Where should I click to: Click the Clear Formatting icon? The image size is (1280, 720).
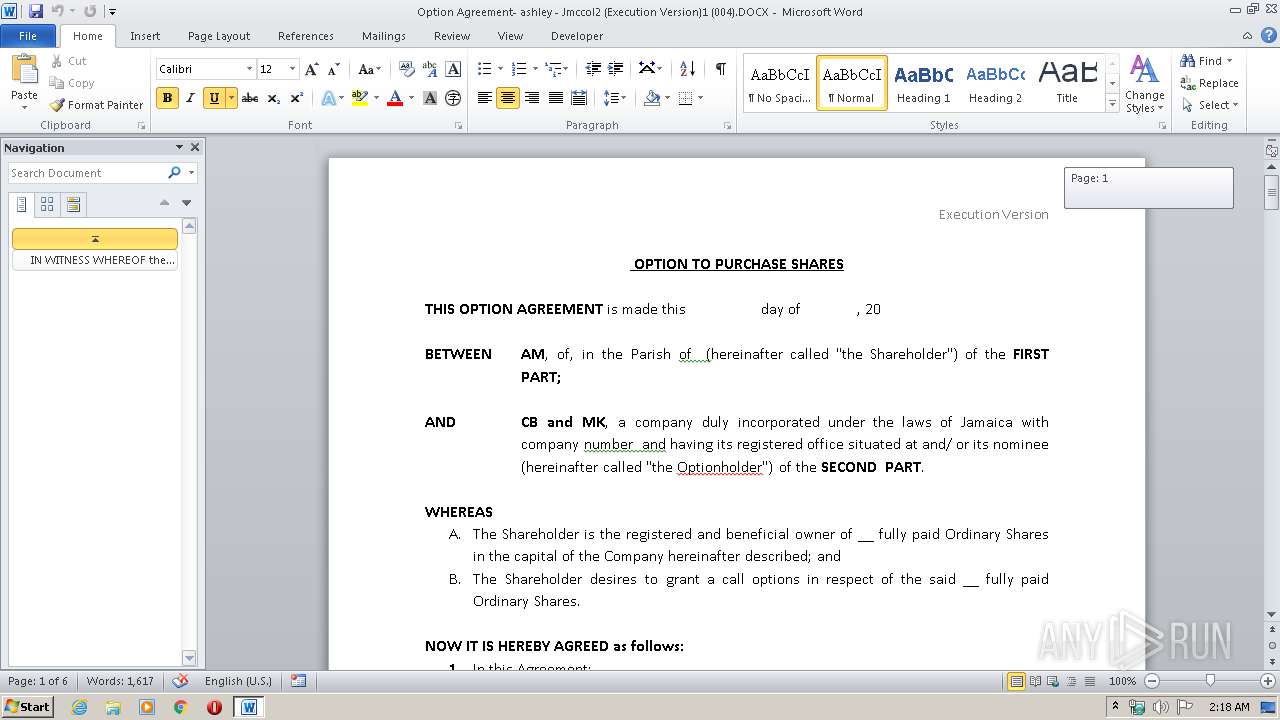tap(406, 69)
